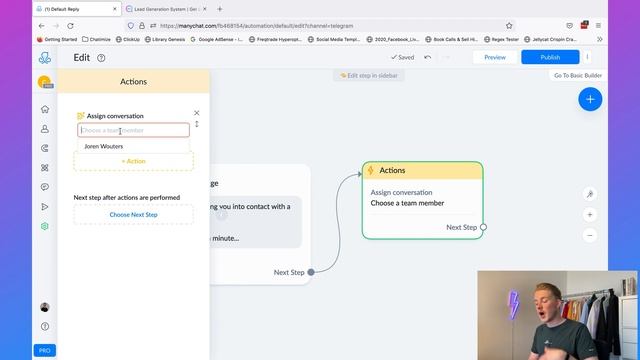Show more bookmarks chevron
Viewport: 640px width, 360px height.
pos(599,39)
